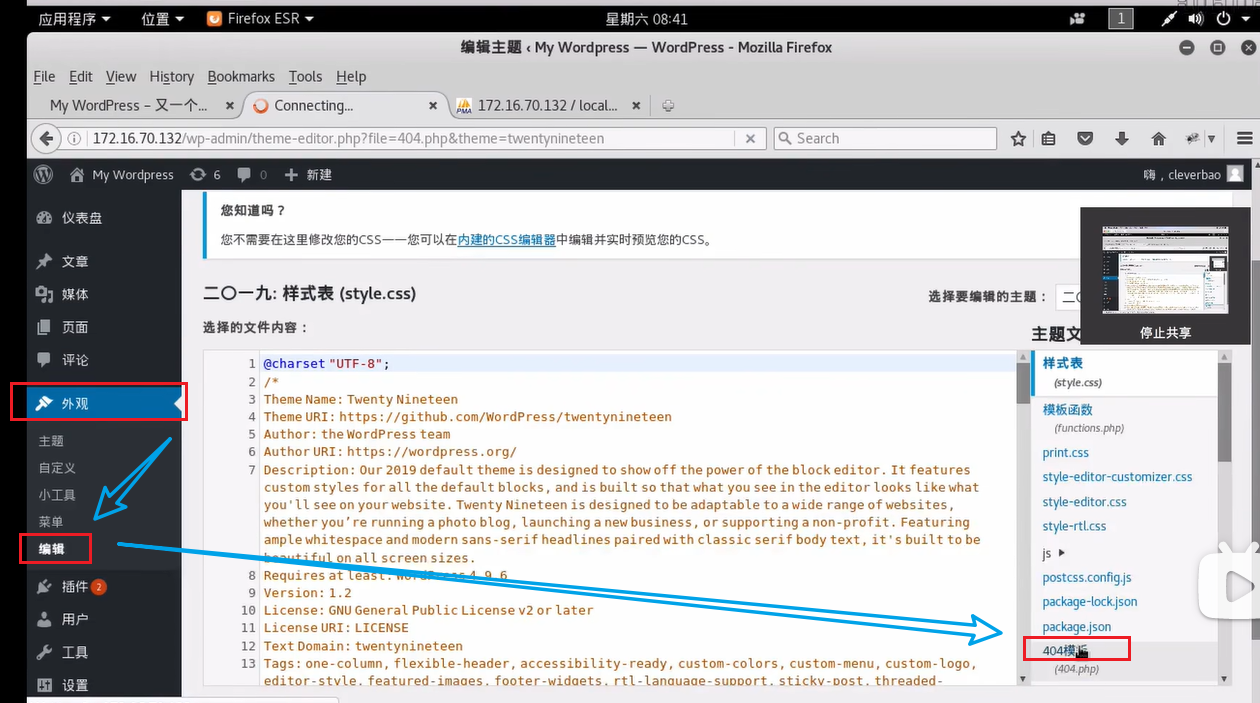This screenshot has height=703, width=1260.
Task: Open extension dropdown arrow in toolbar
Action: tap(1211, 139)
